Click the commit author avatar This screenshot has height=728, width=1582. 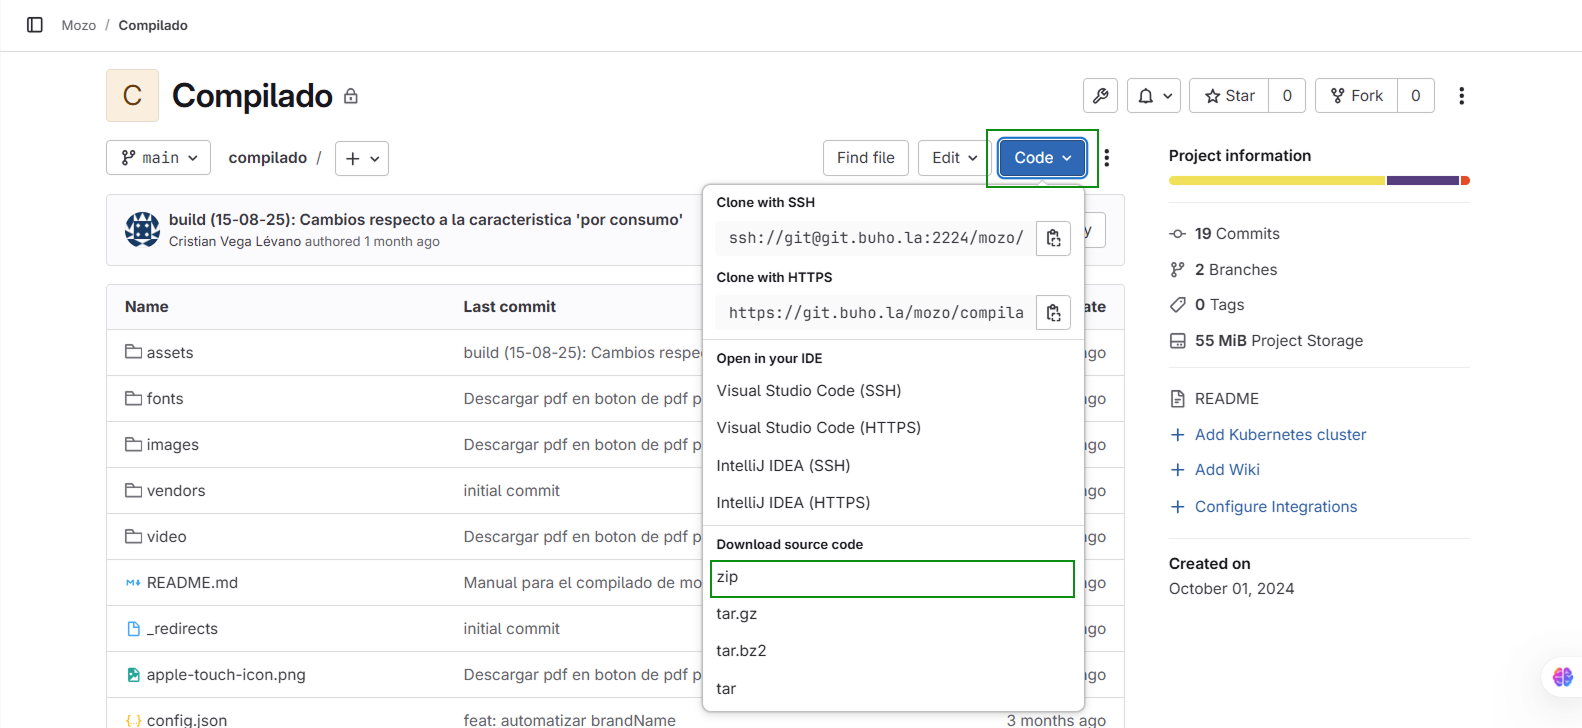coord(142,229)
